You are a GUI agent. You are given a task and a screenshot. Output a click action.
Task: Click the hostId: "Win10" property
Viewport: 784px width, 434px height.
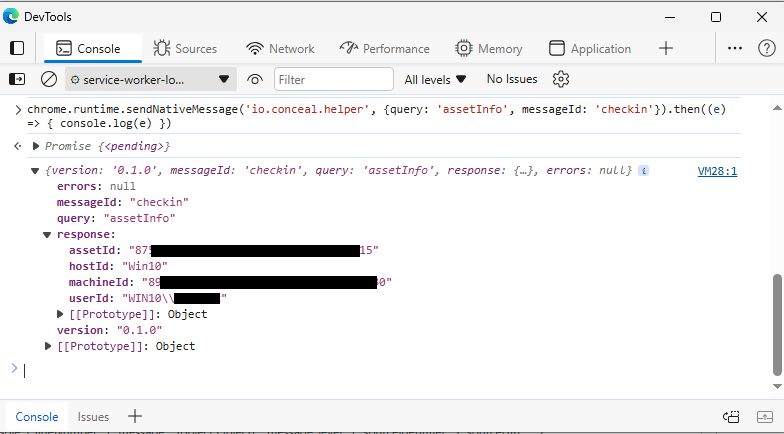(x=118, y=266)
